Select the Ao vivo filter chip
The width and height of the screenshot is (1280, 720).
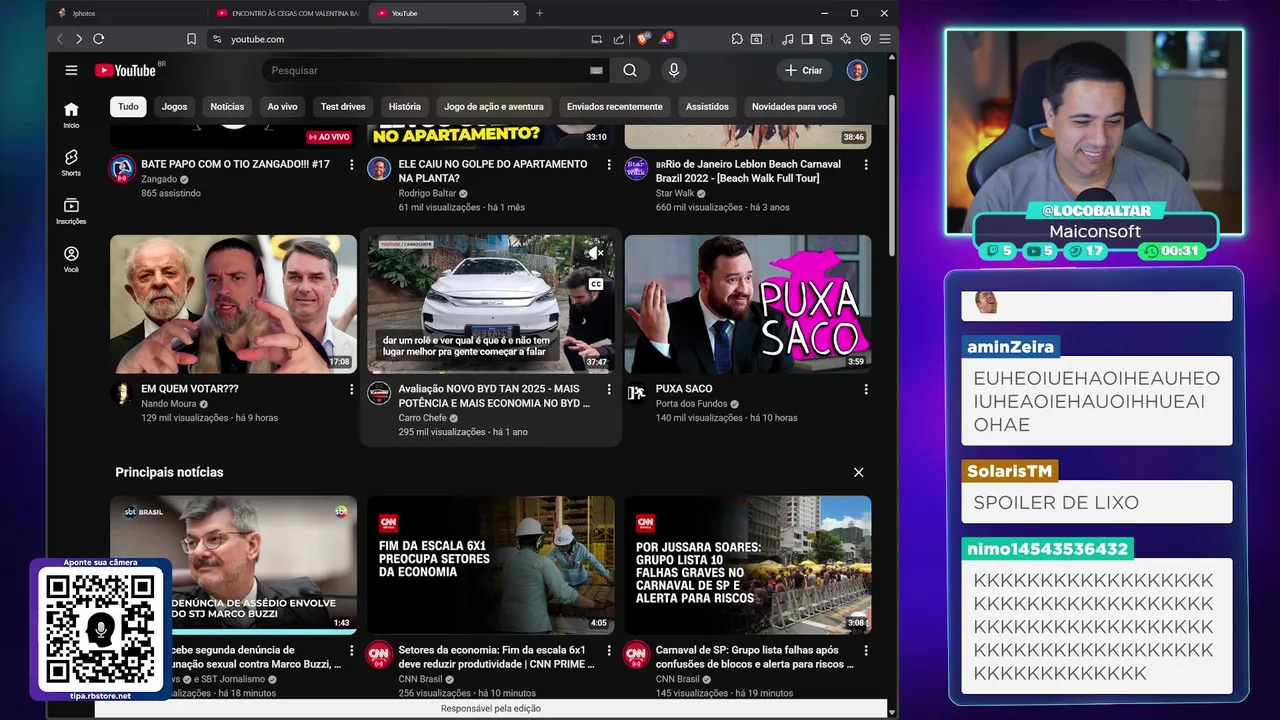click(282, 106)
